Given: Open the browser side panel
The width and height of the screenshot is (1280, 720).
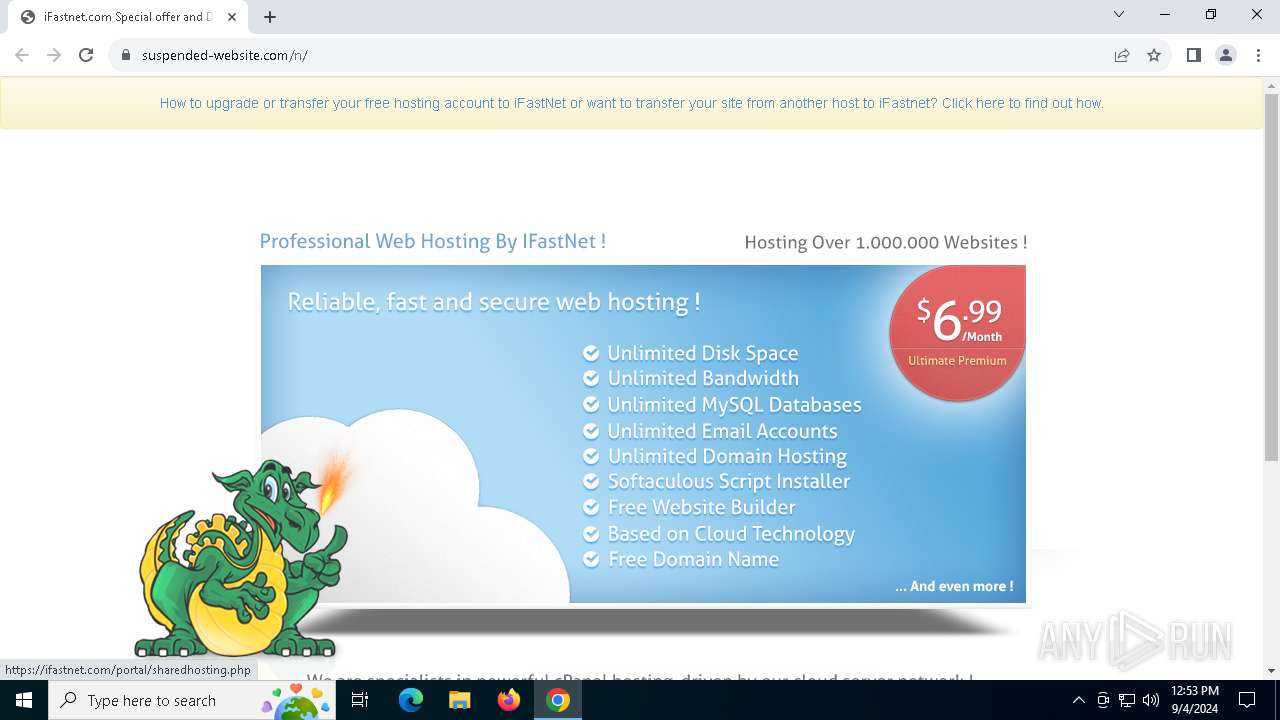Looking at the screenshot, I should coord(1193,55).
